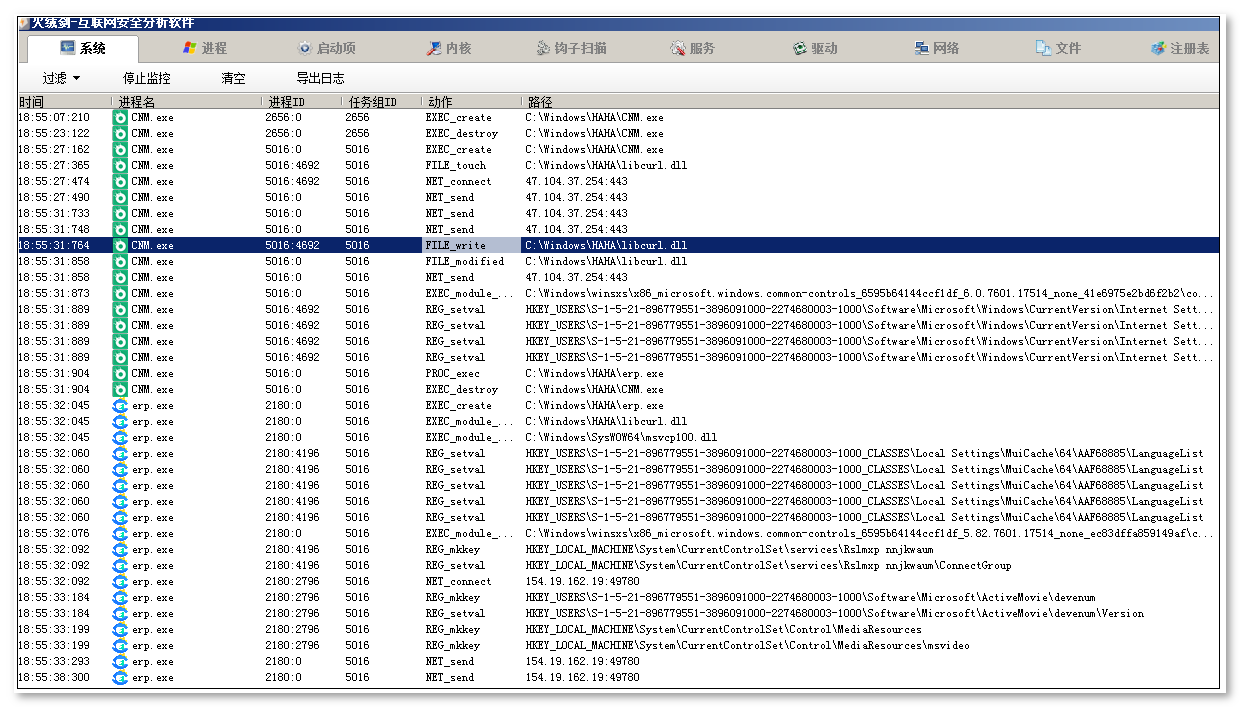Open the 文件 tab
The image size is (1240, 707).
[x=1058, y=48]
